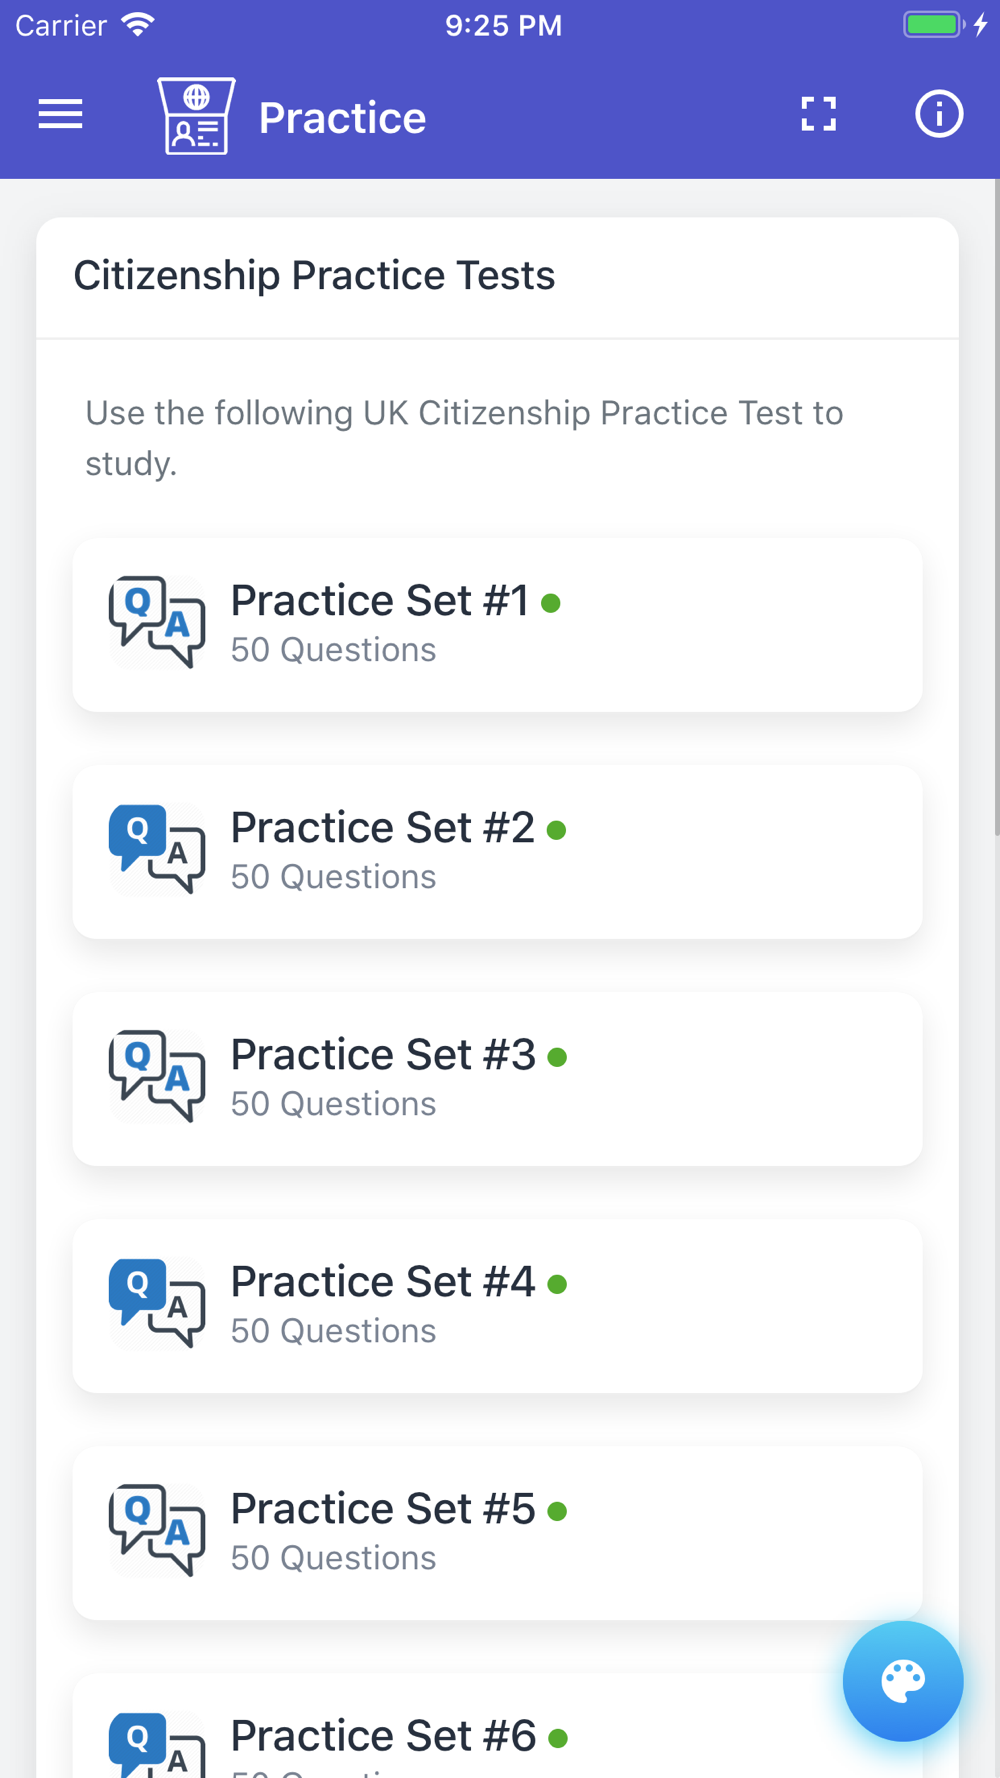Launch Practice Set #4 test

[x=497, y=1306]
